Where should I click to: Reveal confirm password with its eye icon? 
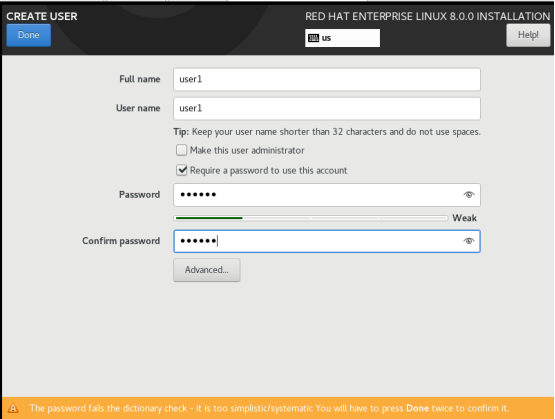(469, 241)
